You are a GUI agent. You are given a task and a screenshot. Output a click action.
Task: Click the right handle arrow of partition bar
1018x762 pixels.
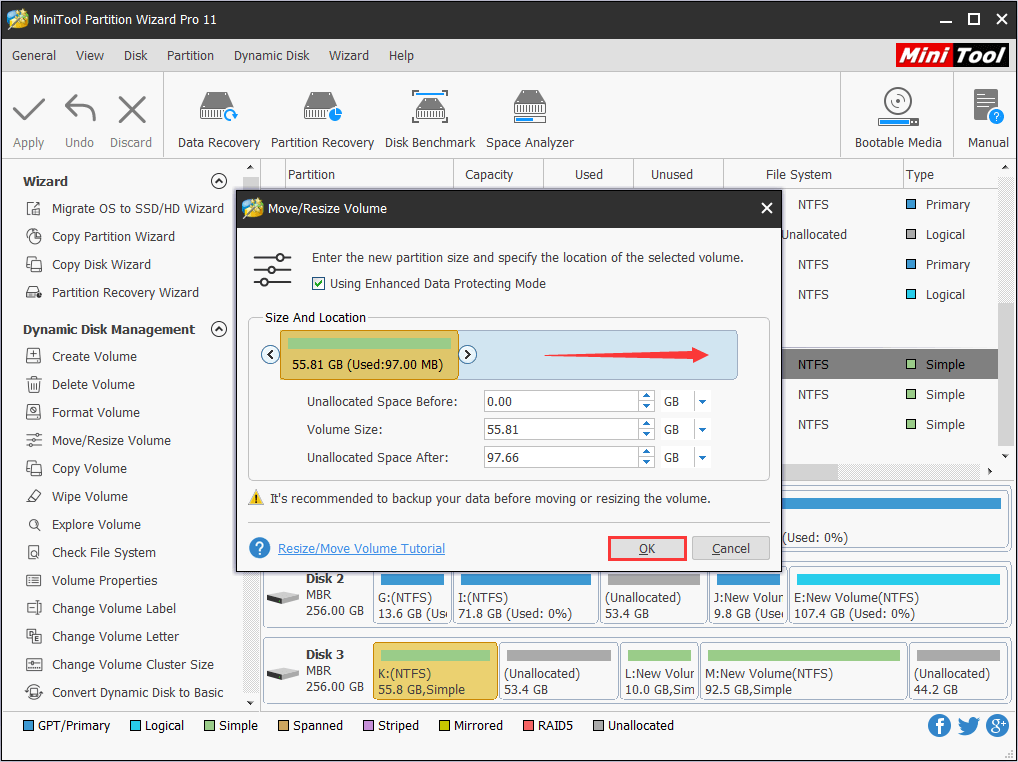[x=467, y=354]
